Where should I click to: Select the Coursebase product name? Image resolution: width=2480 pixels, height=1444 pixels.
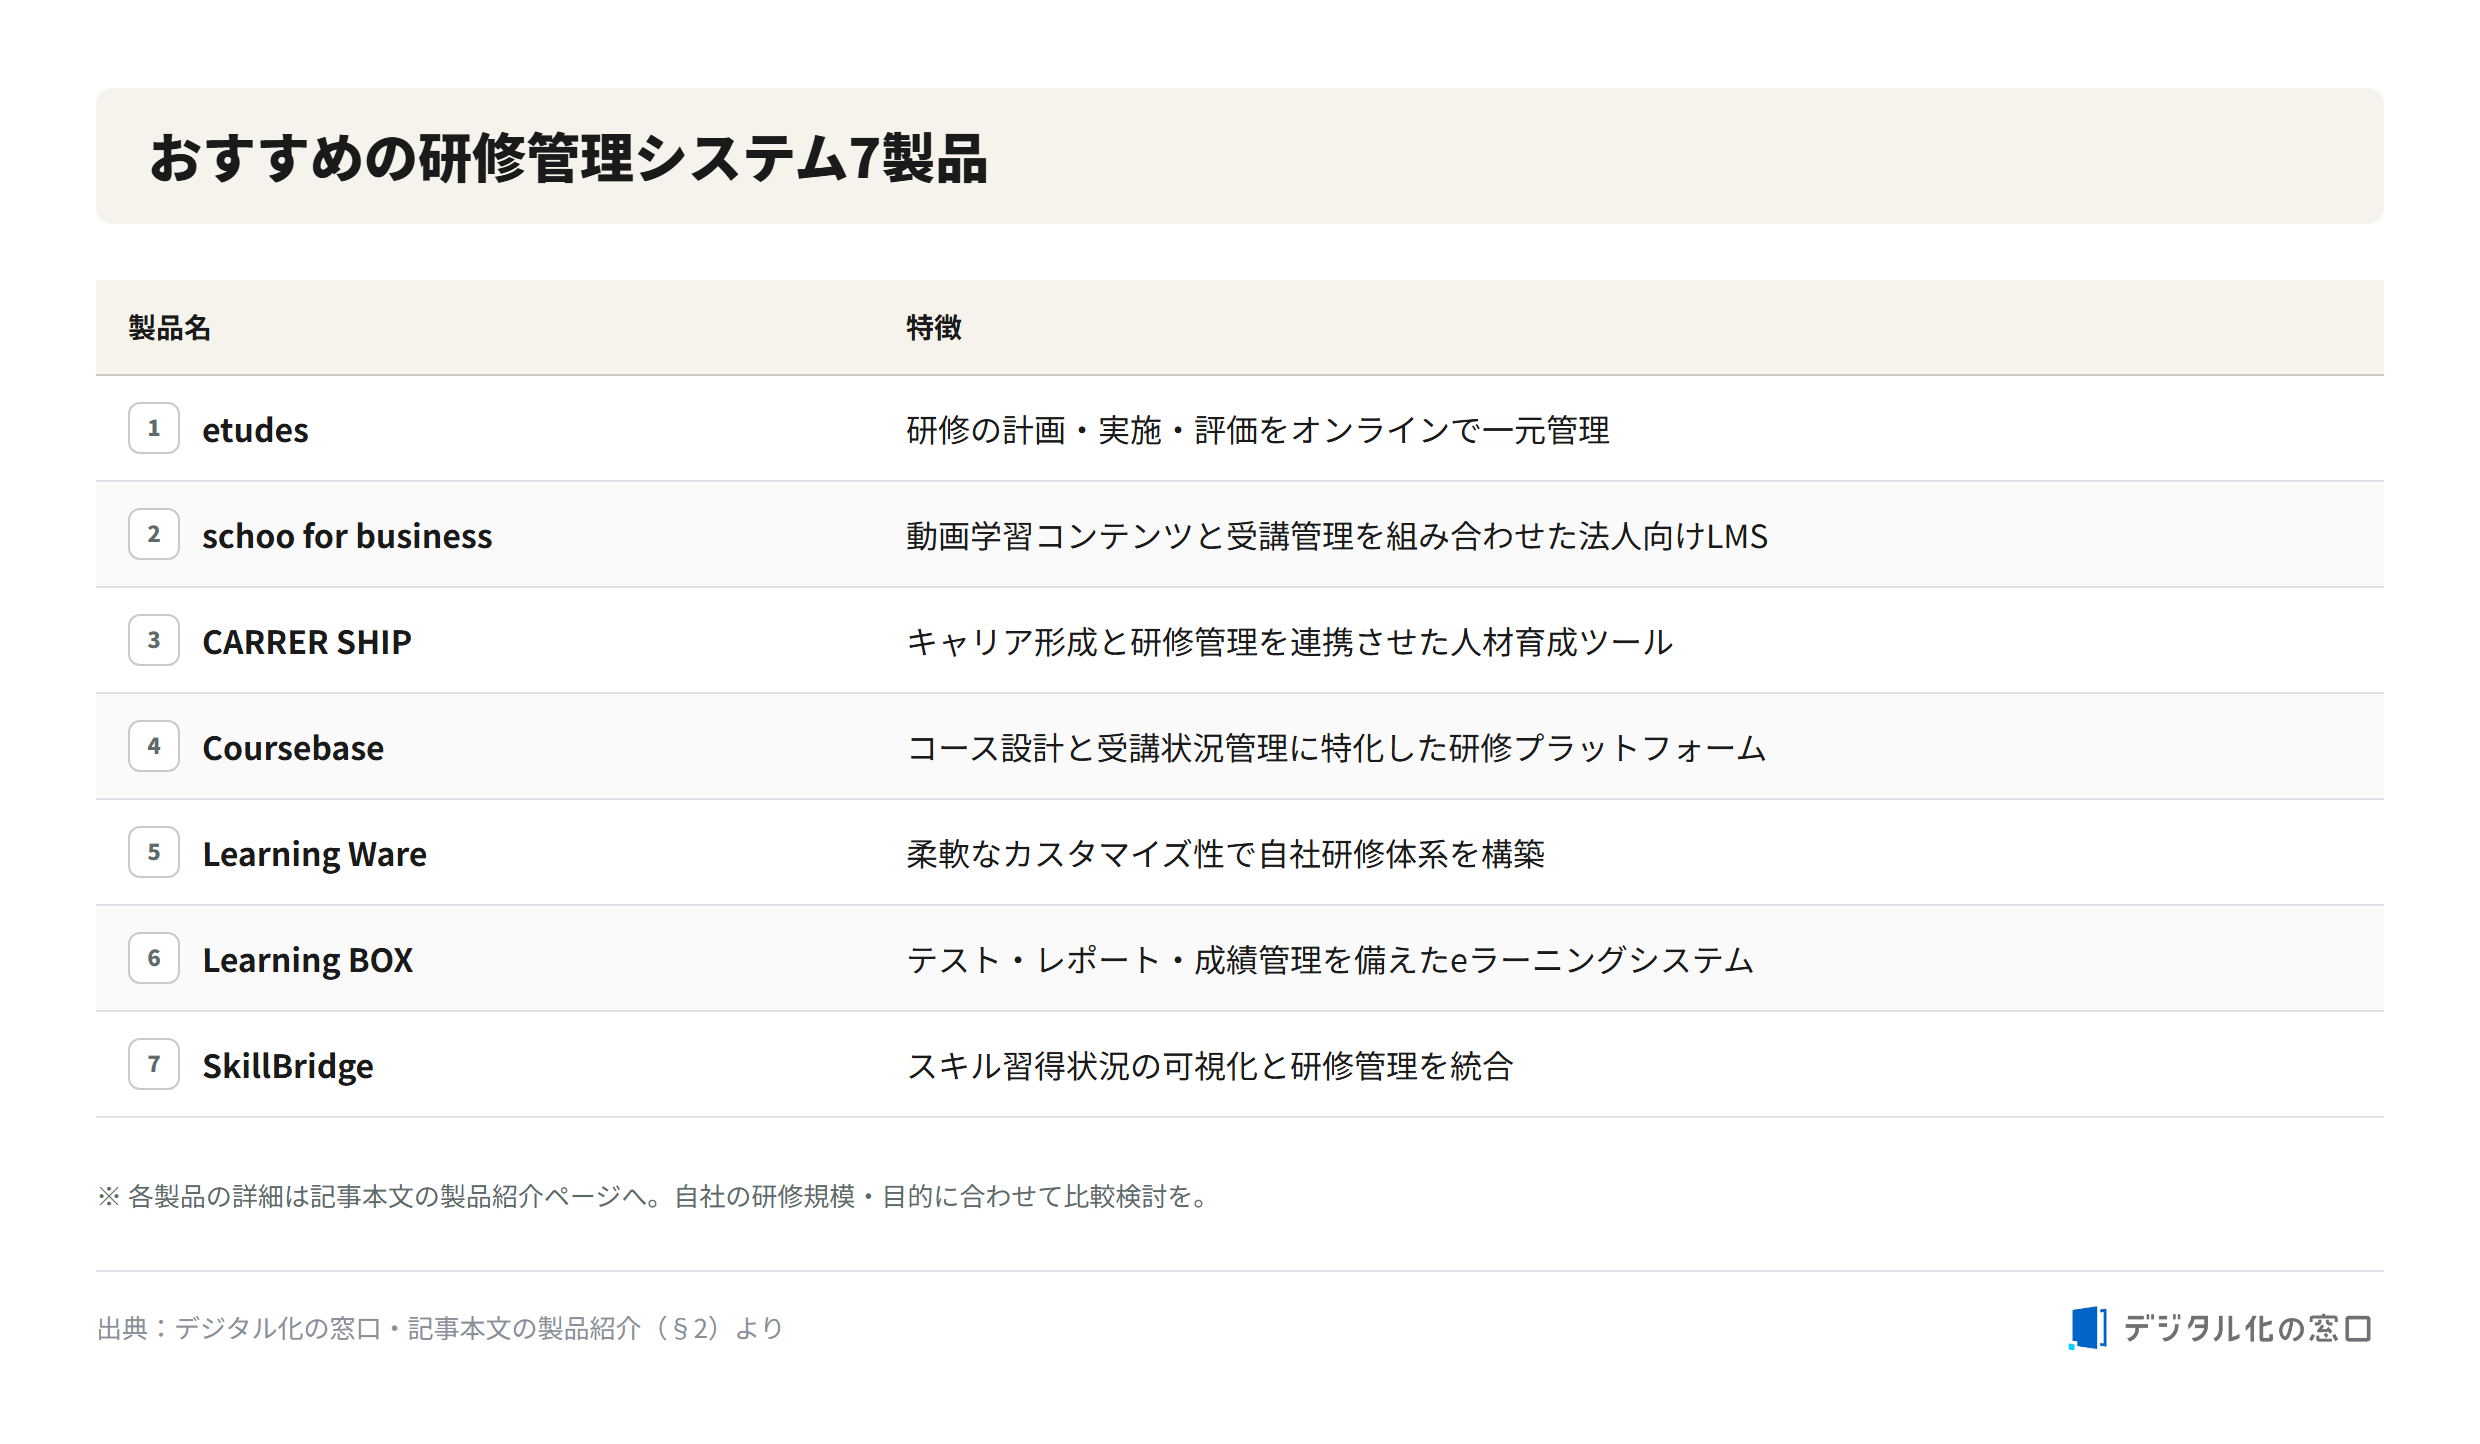293,748
